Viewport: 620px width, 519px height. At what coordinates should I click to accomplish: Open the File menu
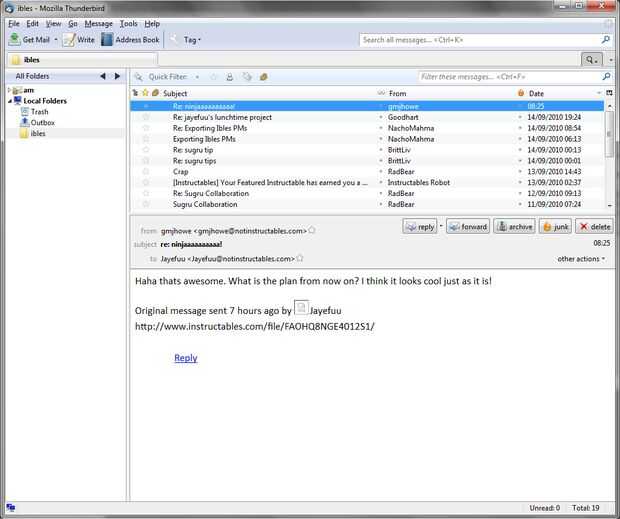point(13,24)
